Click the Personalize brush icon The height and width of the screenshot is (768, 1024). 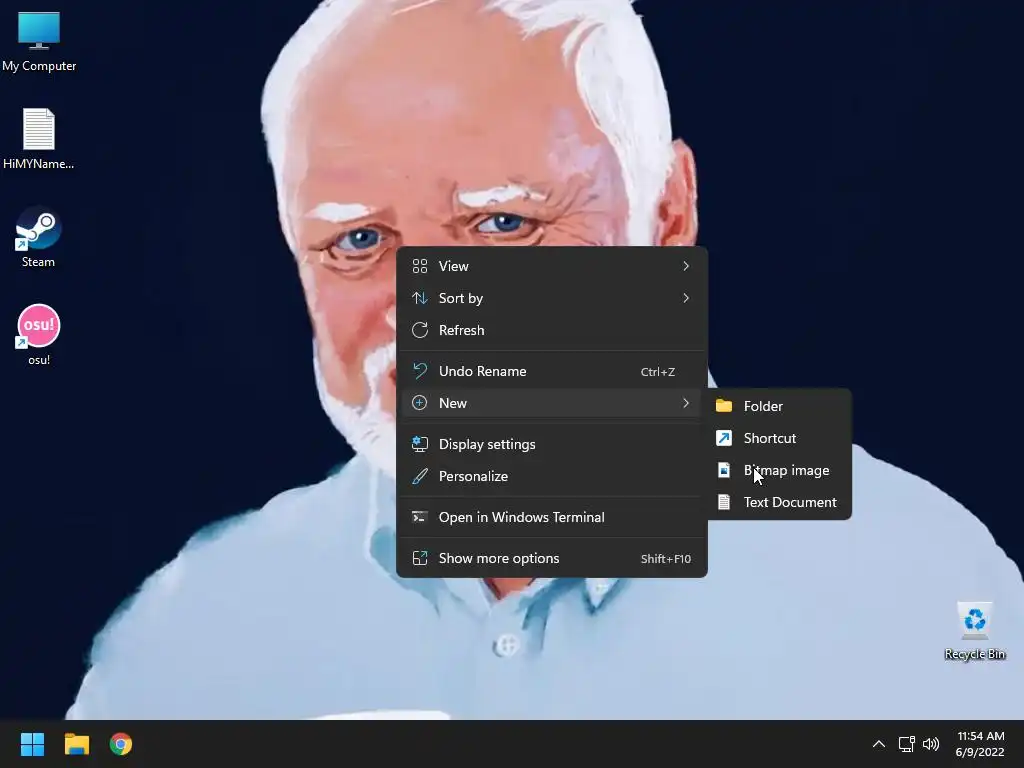pos(420,476)
